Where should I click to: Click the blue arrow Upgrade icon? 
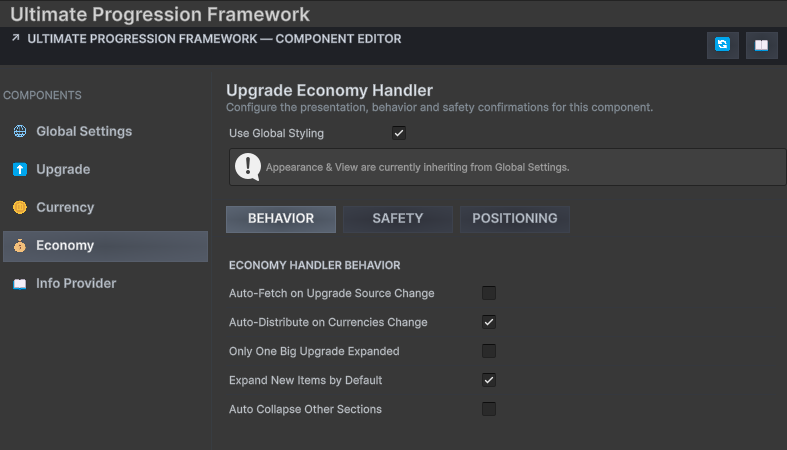(x=20, y=170)
